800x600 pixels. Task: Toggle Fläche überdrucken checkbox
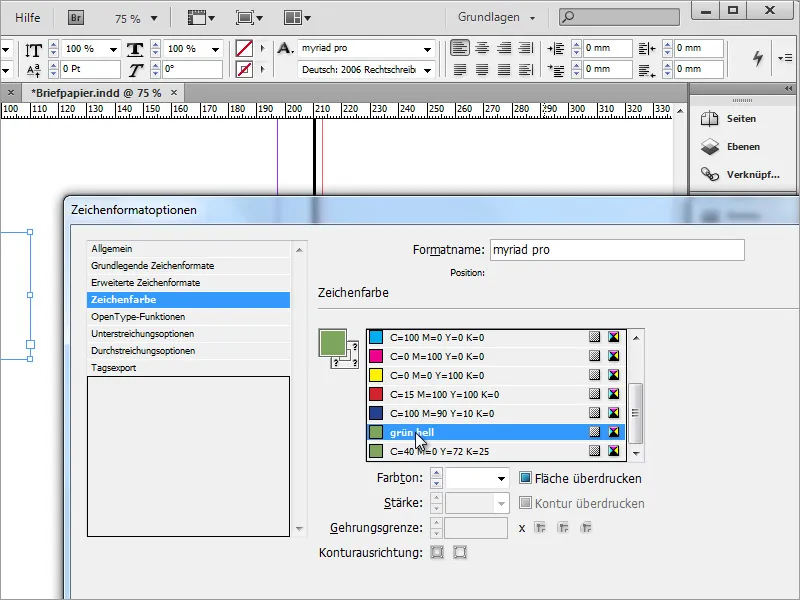pos(525,478)
